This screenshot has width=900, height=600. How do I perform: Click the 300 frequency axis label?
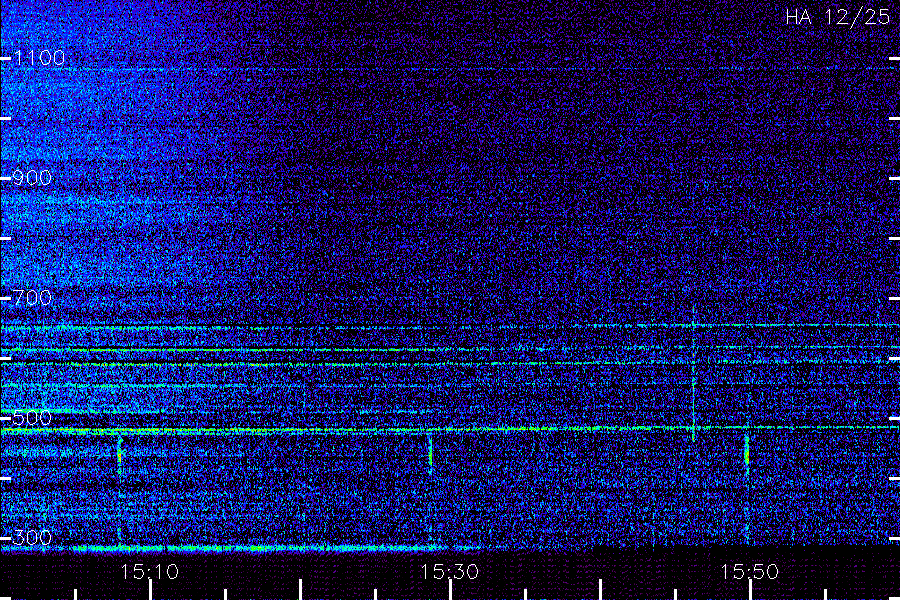click(32, 538)
